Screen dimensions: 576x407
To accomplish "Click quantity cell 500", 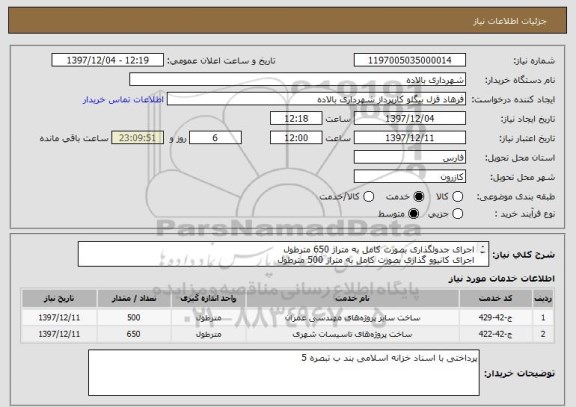I will [x=134, y=317].
